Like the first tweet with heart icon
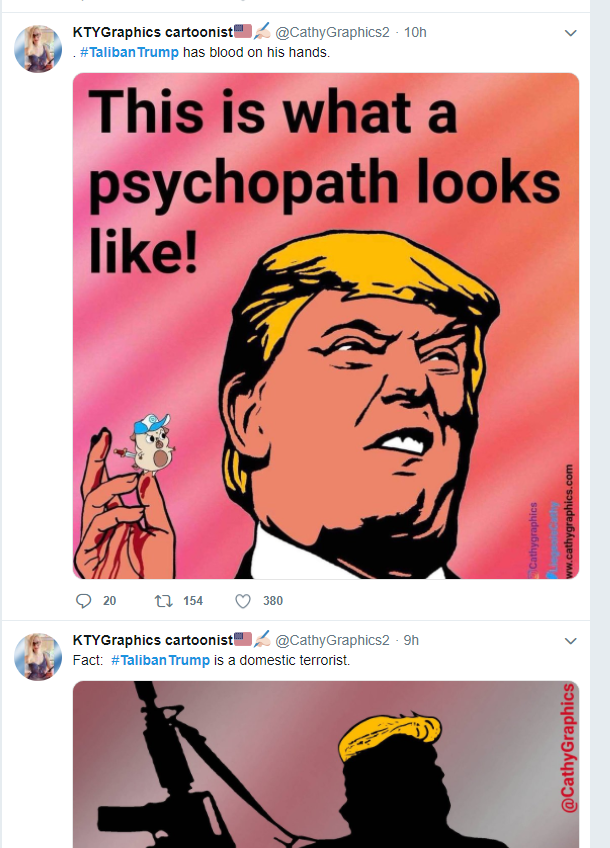 pyautogui.click(x=243, y=601)
